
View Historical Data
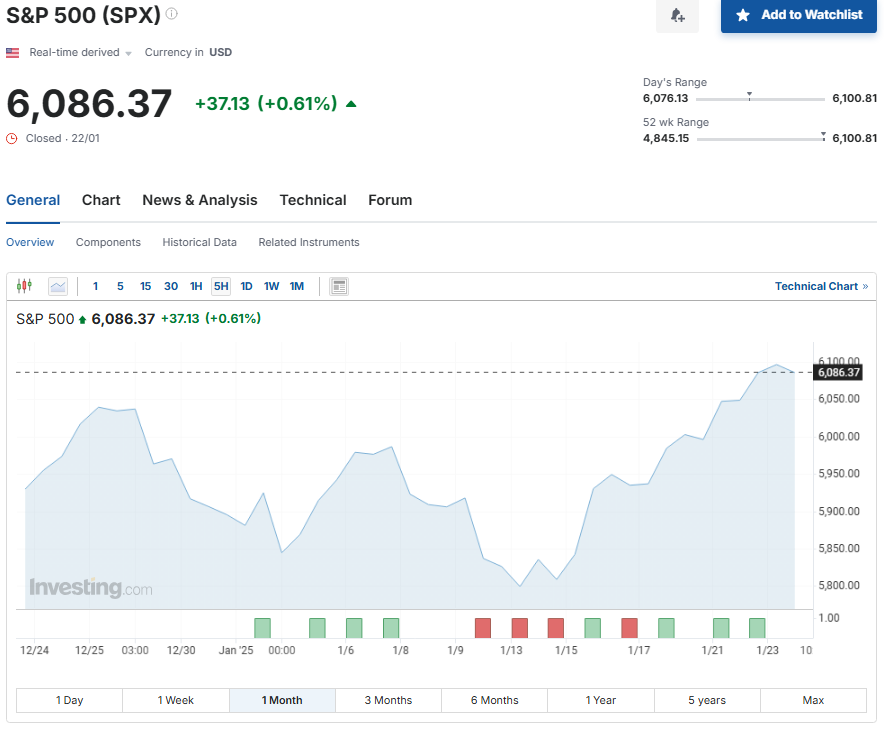click(200, 242)
